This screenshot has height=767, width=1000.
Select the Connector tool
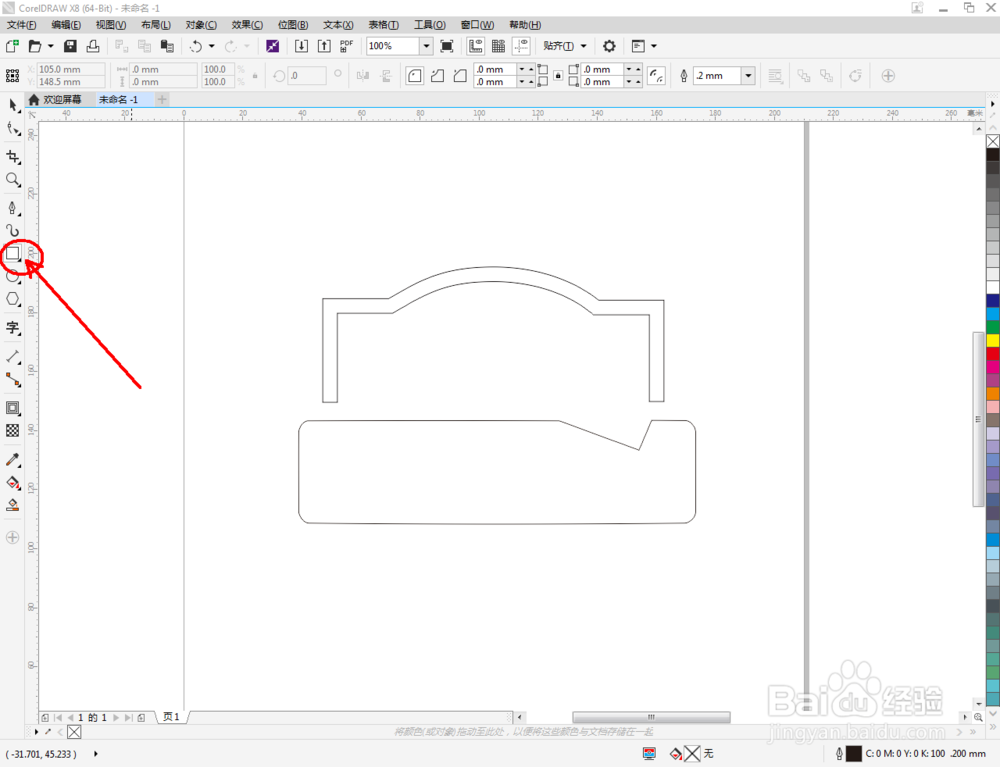[x=13, y=379]
